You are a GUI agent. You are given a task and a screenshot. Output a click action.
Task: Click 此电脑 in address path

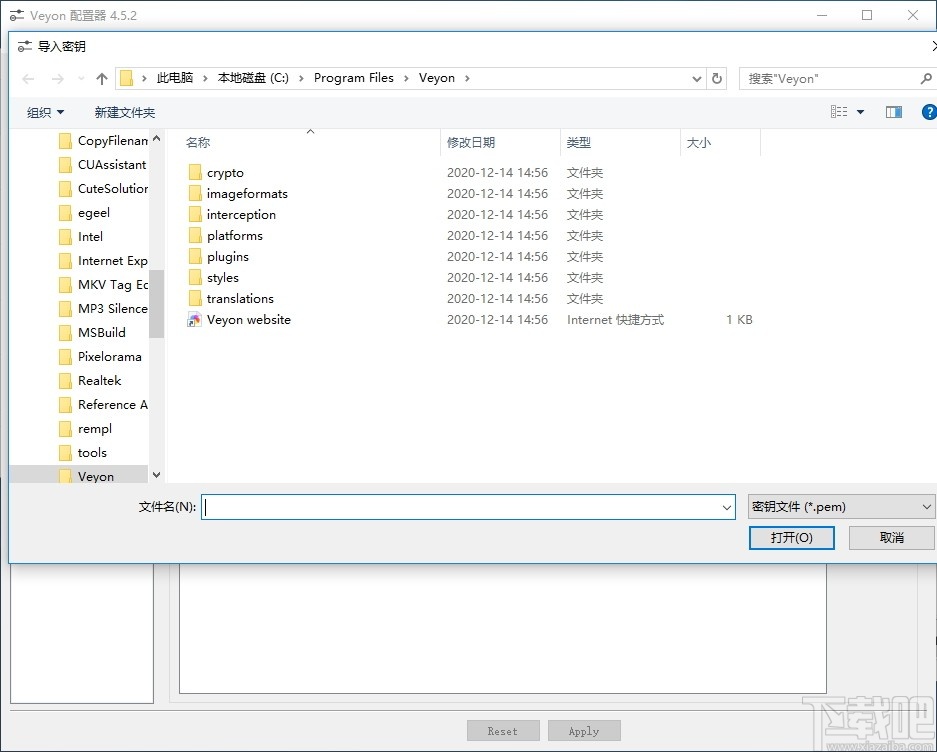174,78
